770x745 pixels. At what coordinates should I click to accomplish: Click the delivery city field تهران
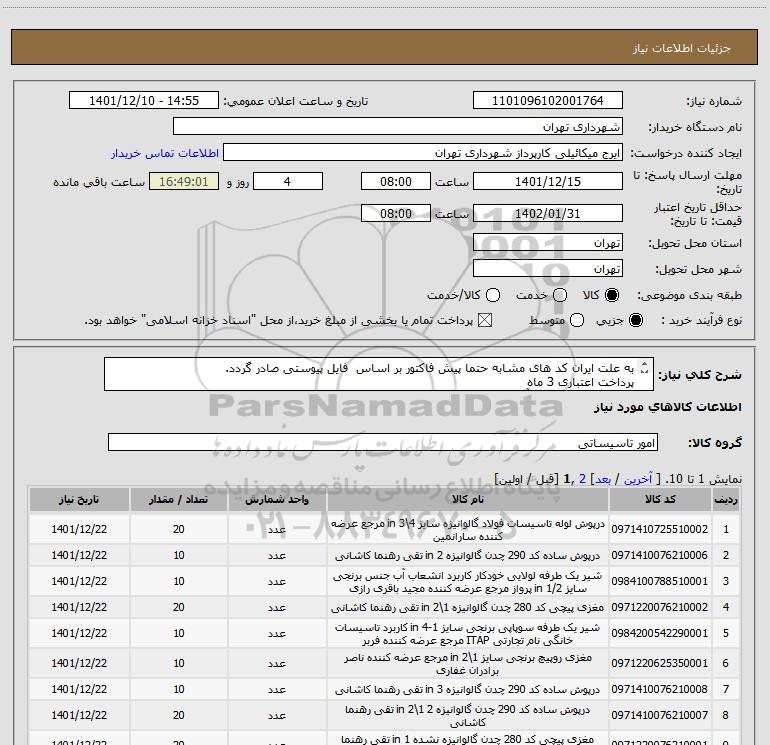pyautogui.click(x=548, y=269)
